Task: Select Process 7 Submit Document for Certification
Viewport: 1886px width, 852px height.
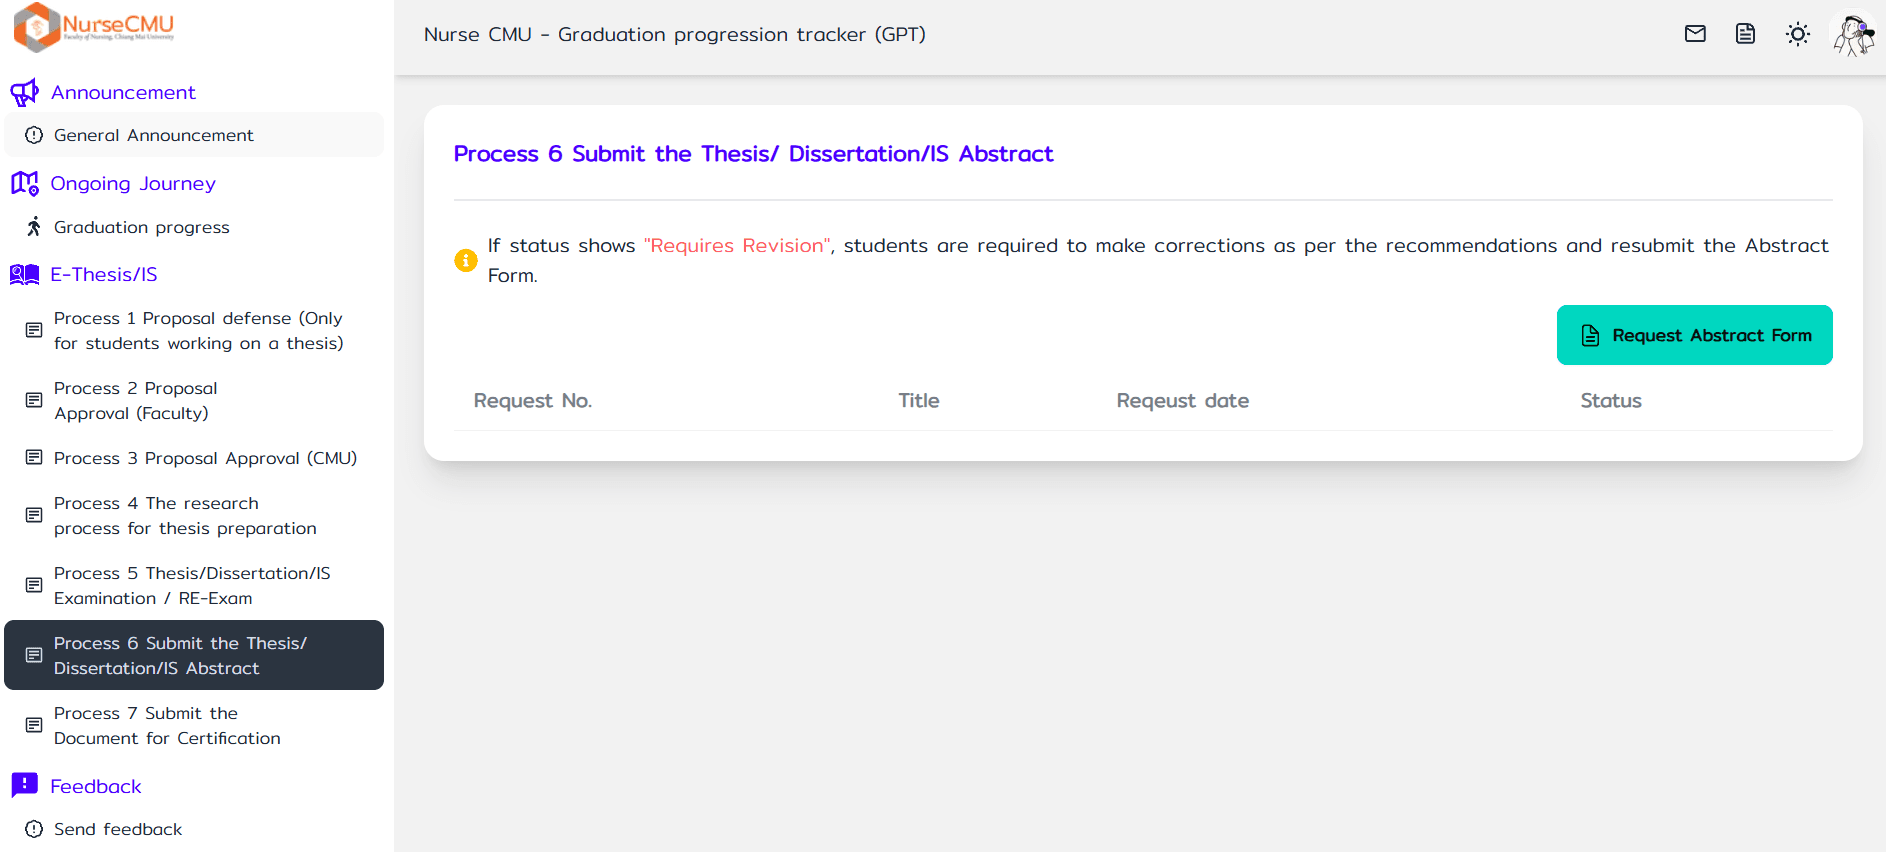Action: [x=167, y=726]
